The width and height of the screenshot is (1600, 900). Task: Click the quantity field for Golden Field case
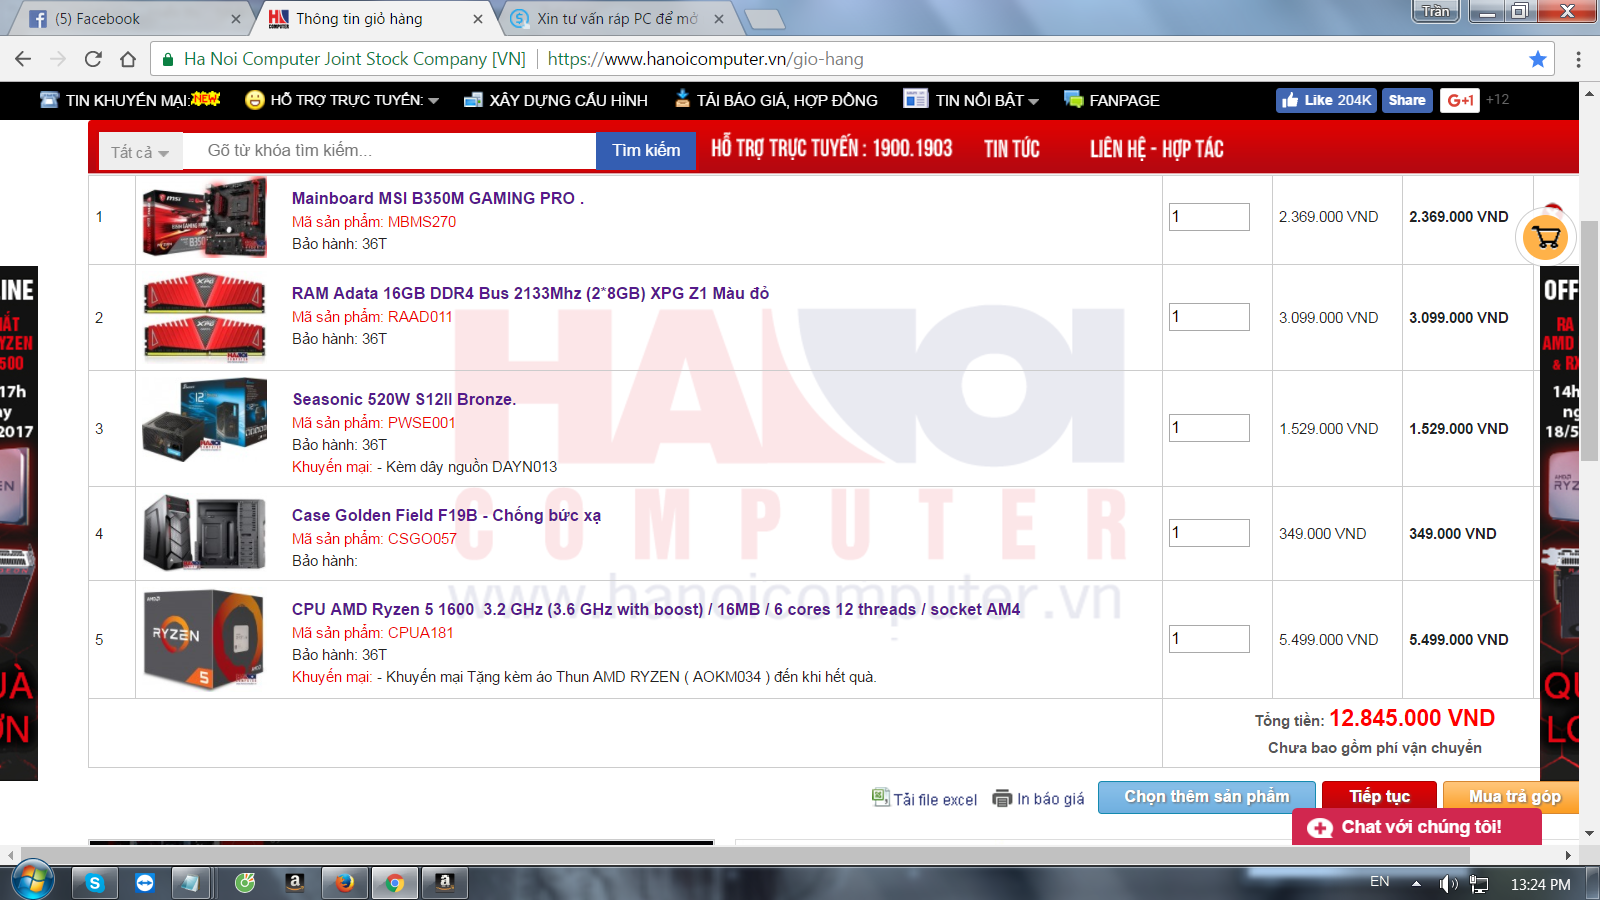point(1209,533)
